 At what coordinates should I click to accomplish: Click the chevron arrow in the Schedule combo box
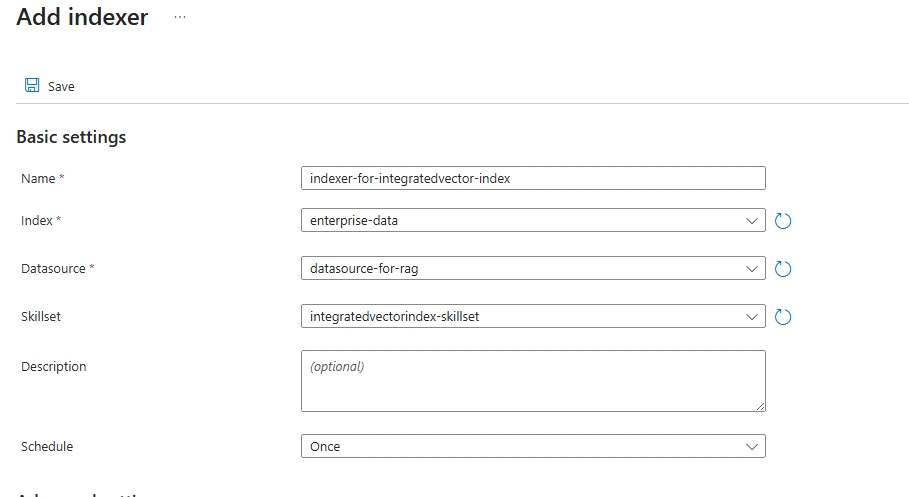coord(752,446)
